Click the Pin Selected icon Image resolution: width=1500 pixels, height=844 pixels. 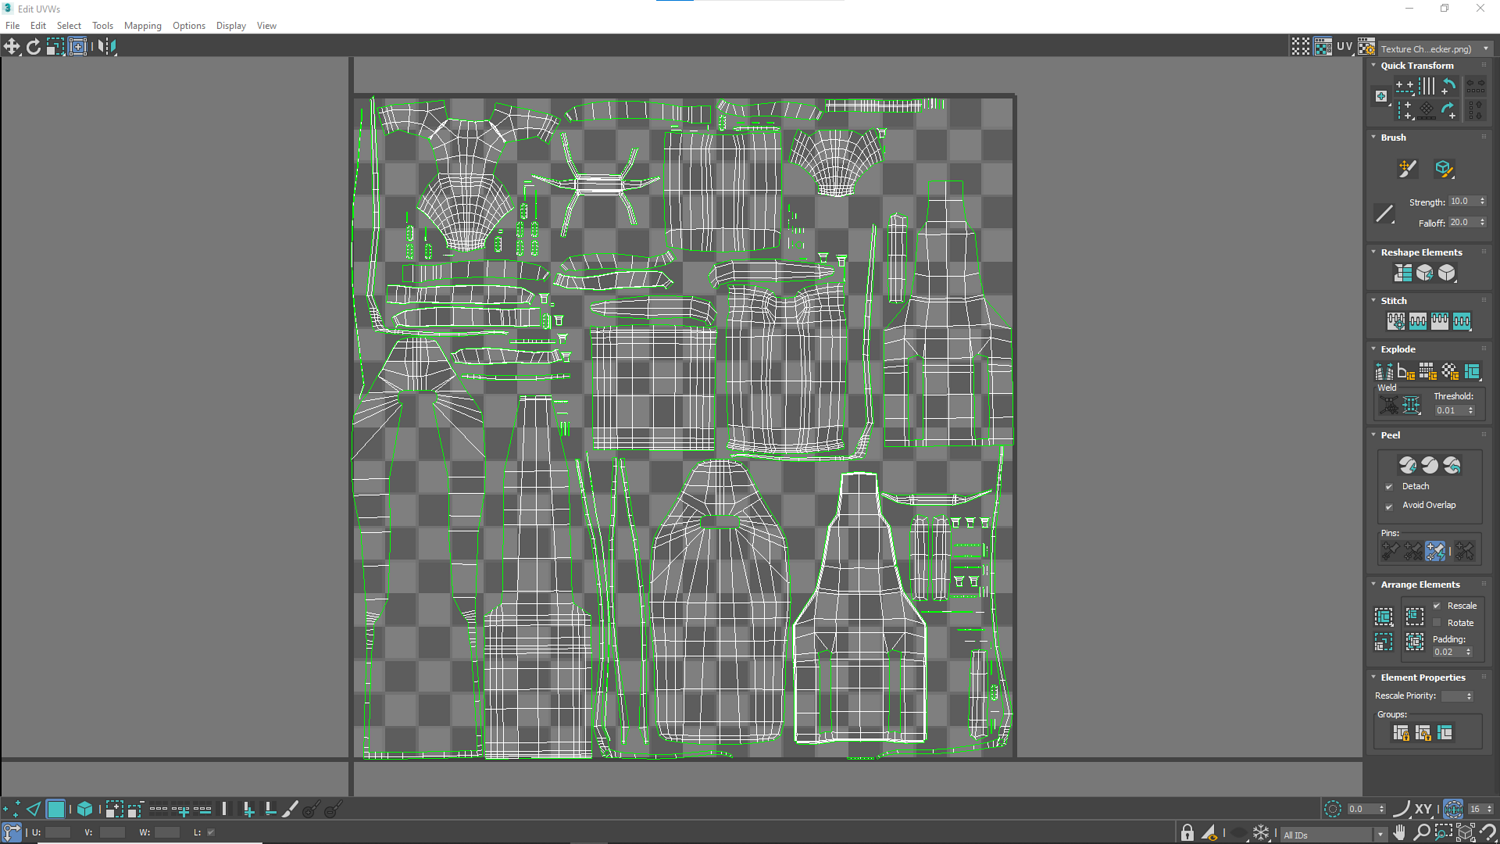(x=1390, y=551)
